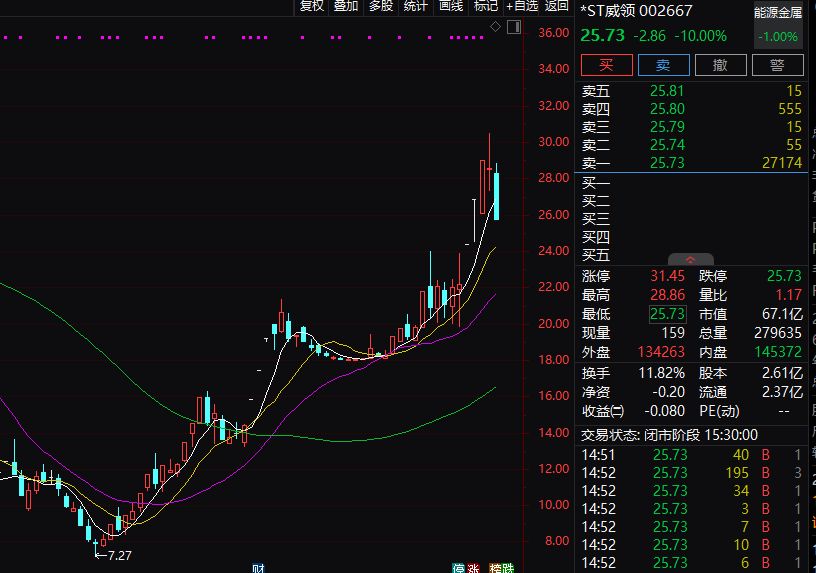Click the 30.00 price axis label
This screenshot has width=816, height=573.
tap(554, 142)
